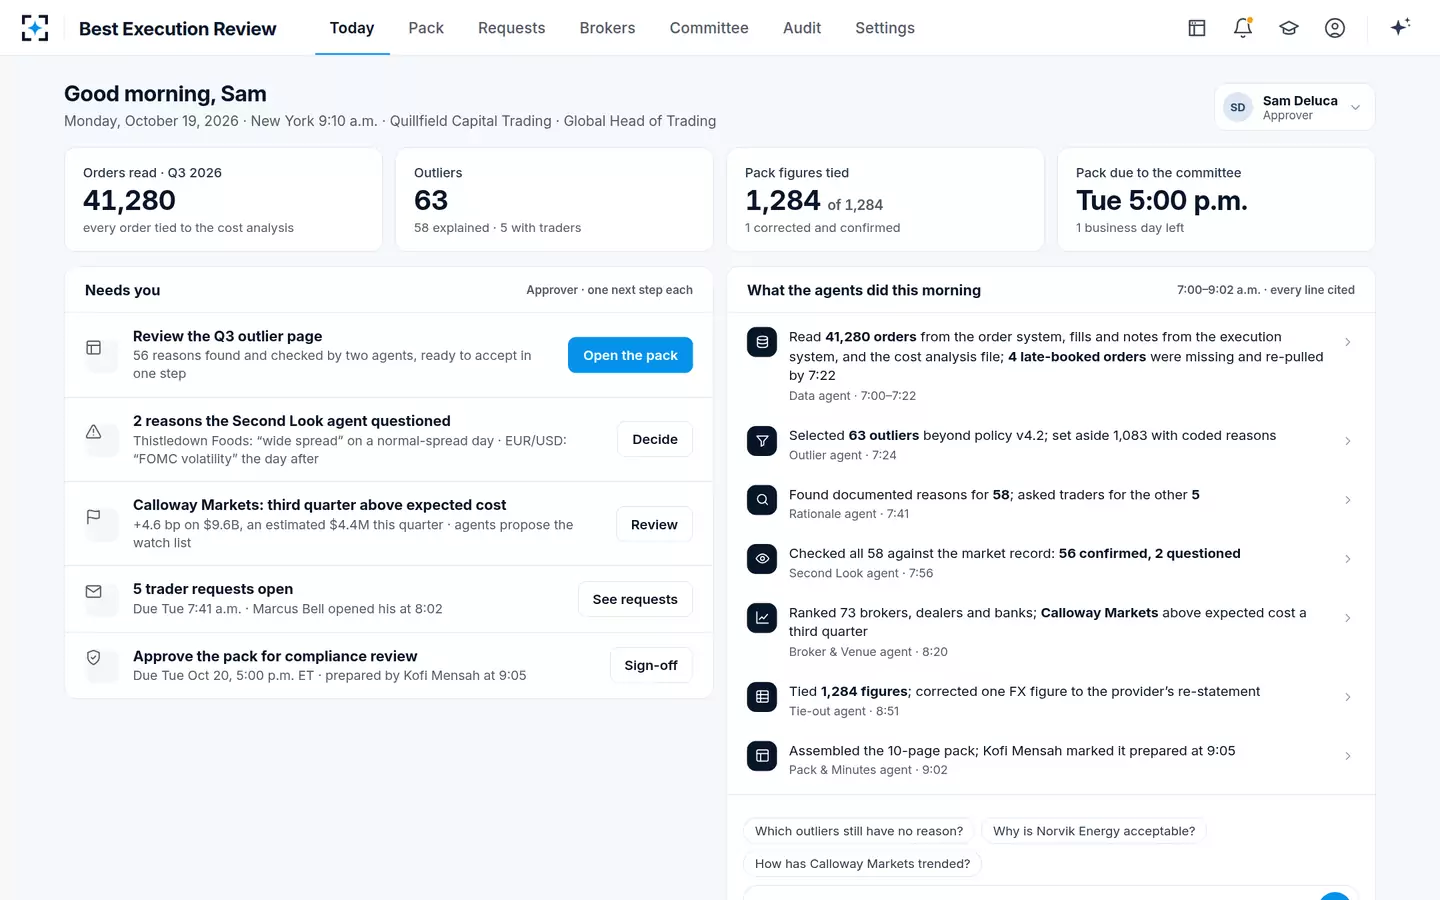Image resolution: width=1440 pixels, height=900 pixels.
Task: Switch to the Pack tab
Action: coord(426,28)
